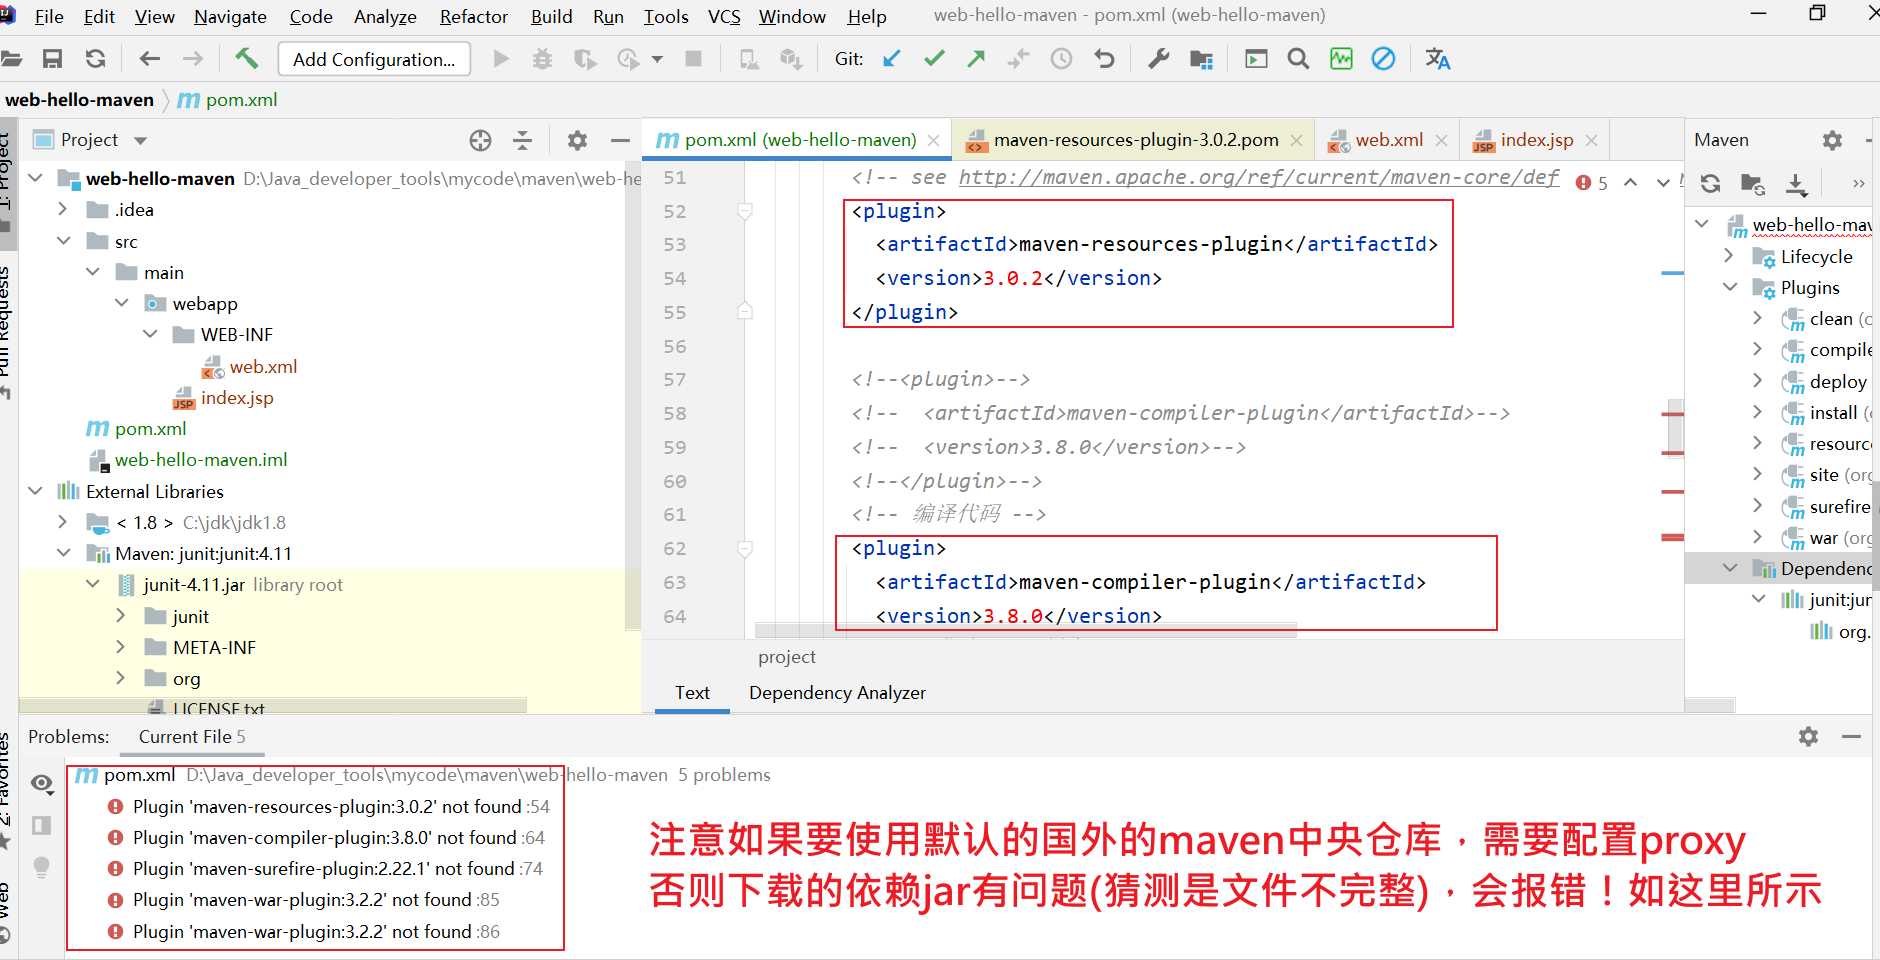The height and width of the screenshot is (960, 1880).
Task: Expand Maven Lifecycle node
Action: (1730, 256)
